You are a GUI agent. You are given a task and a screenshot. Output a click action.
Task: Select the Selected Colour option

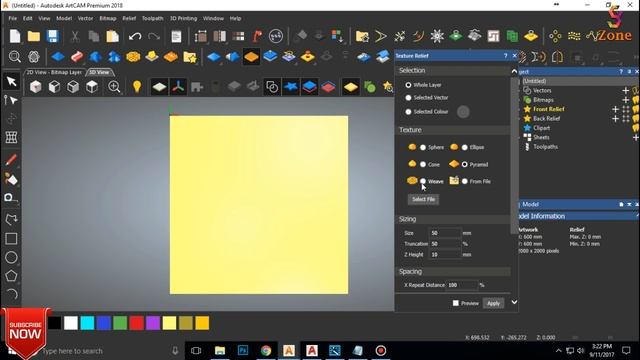click(x=408, y=112)
